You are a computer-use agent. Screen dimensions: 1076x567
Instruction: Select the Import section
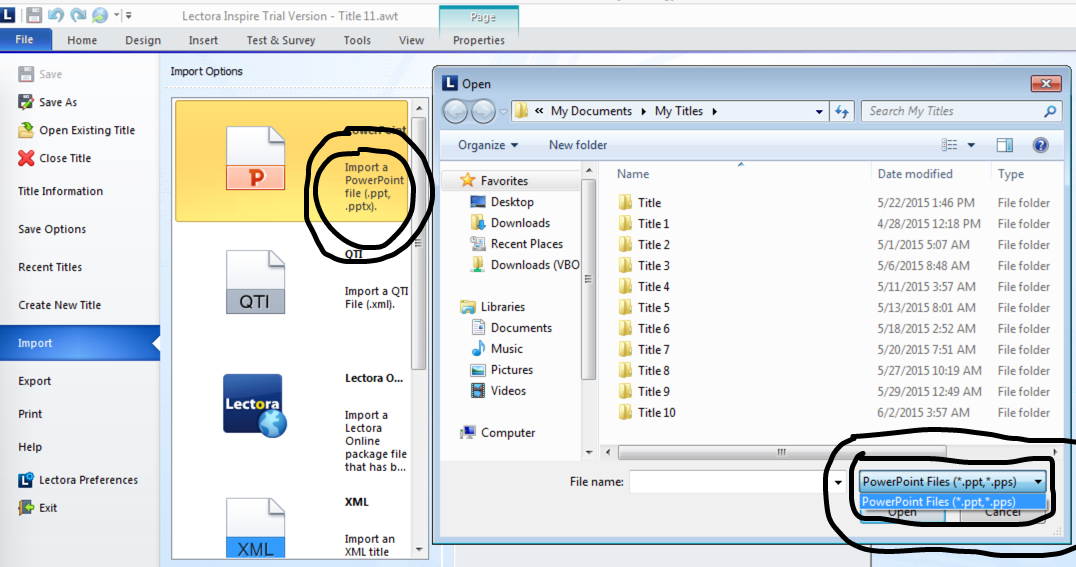coord(80,343)
